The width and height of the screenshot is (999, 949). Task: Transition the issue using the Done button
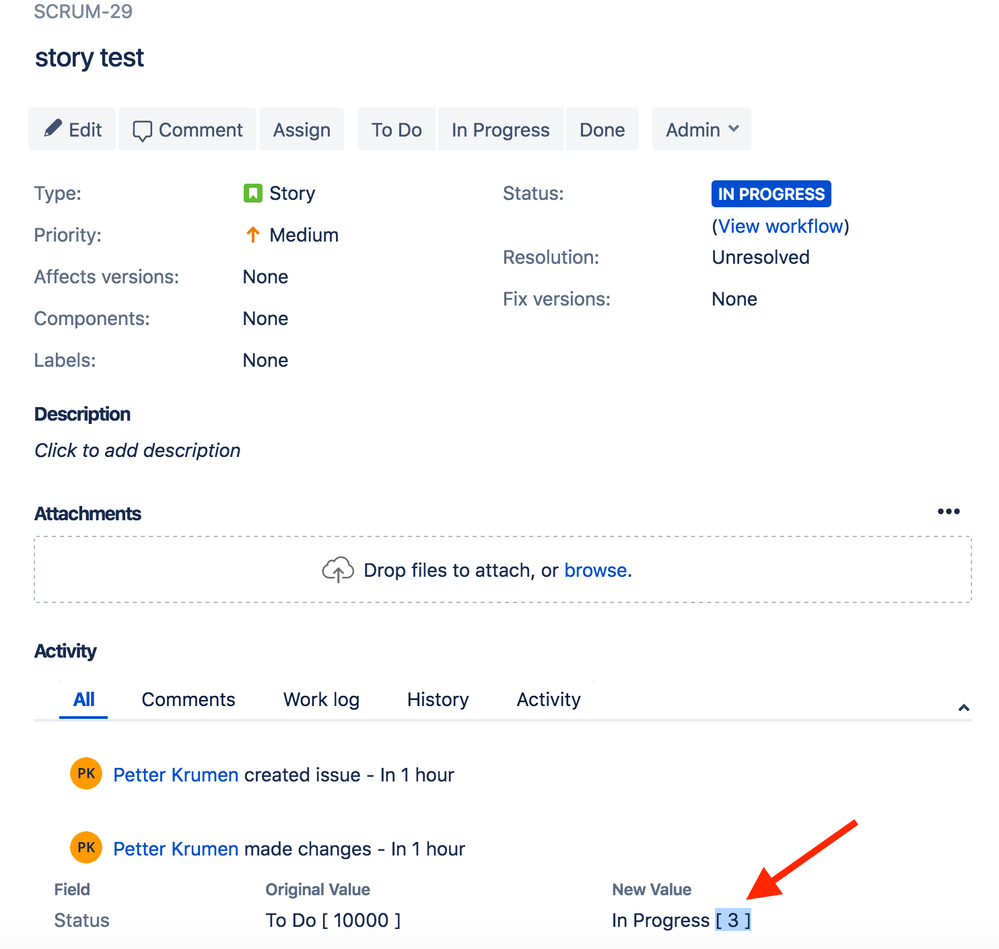602,129
